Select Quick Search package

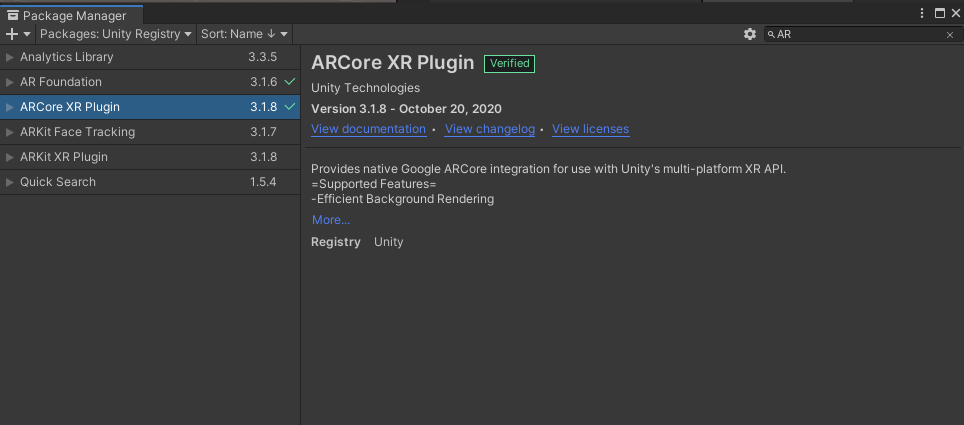[150, 182]
